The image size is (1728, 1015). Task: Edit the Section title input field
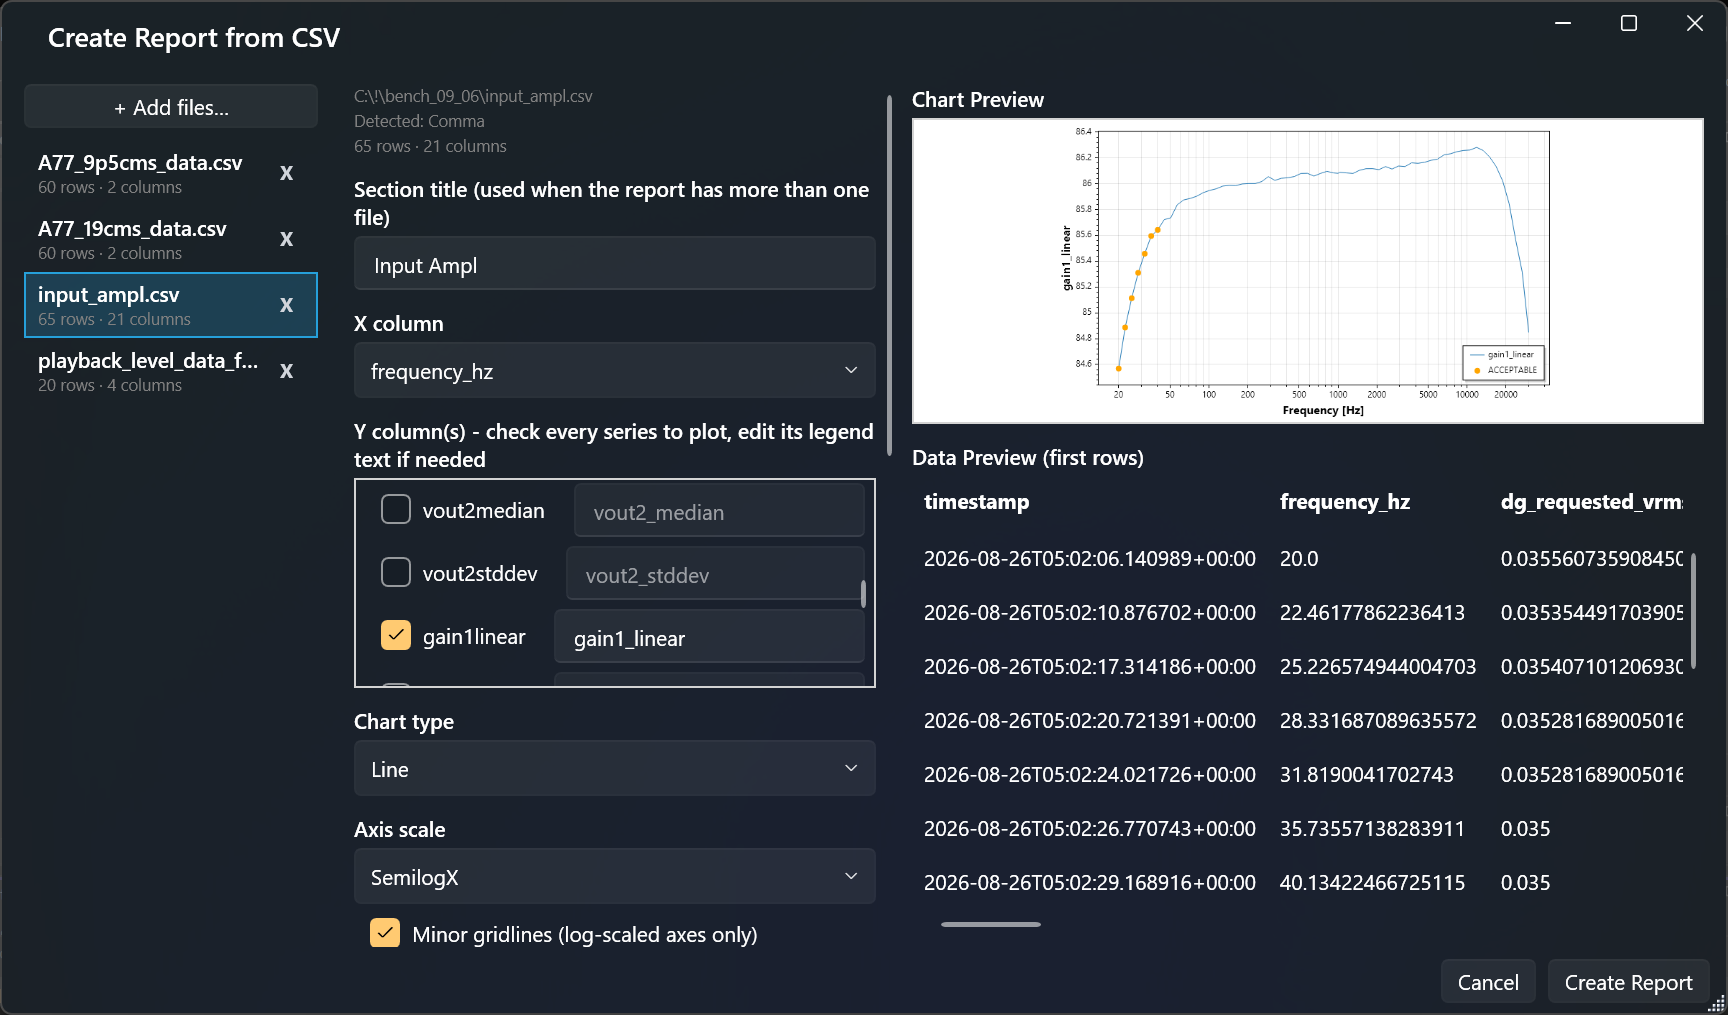click(x=615, y=264)
